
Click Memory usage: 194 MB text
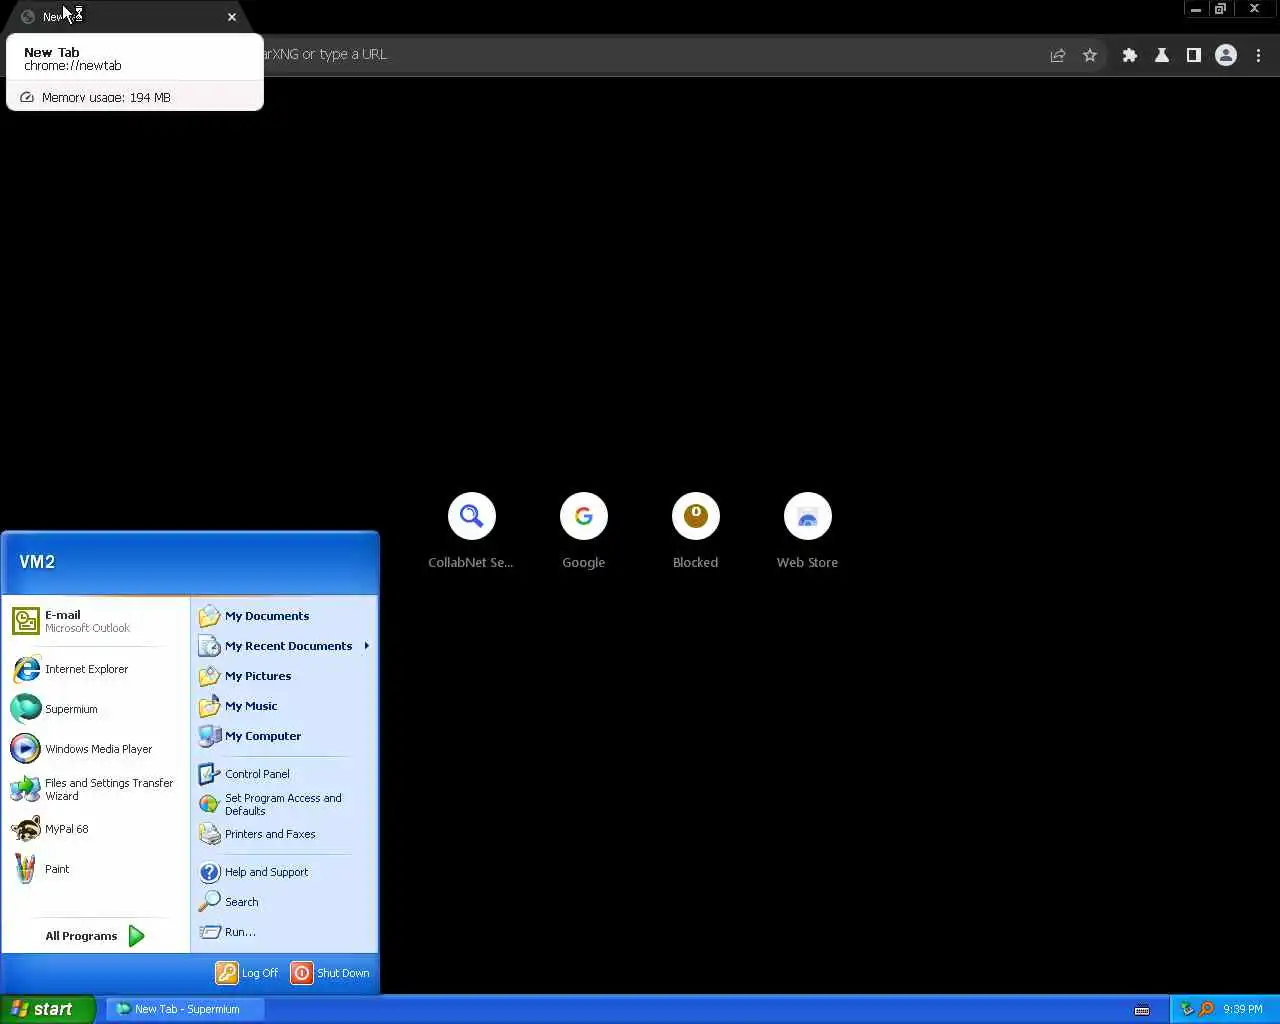coord(106,97)
